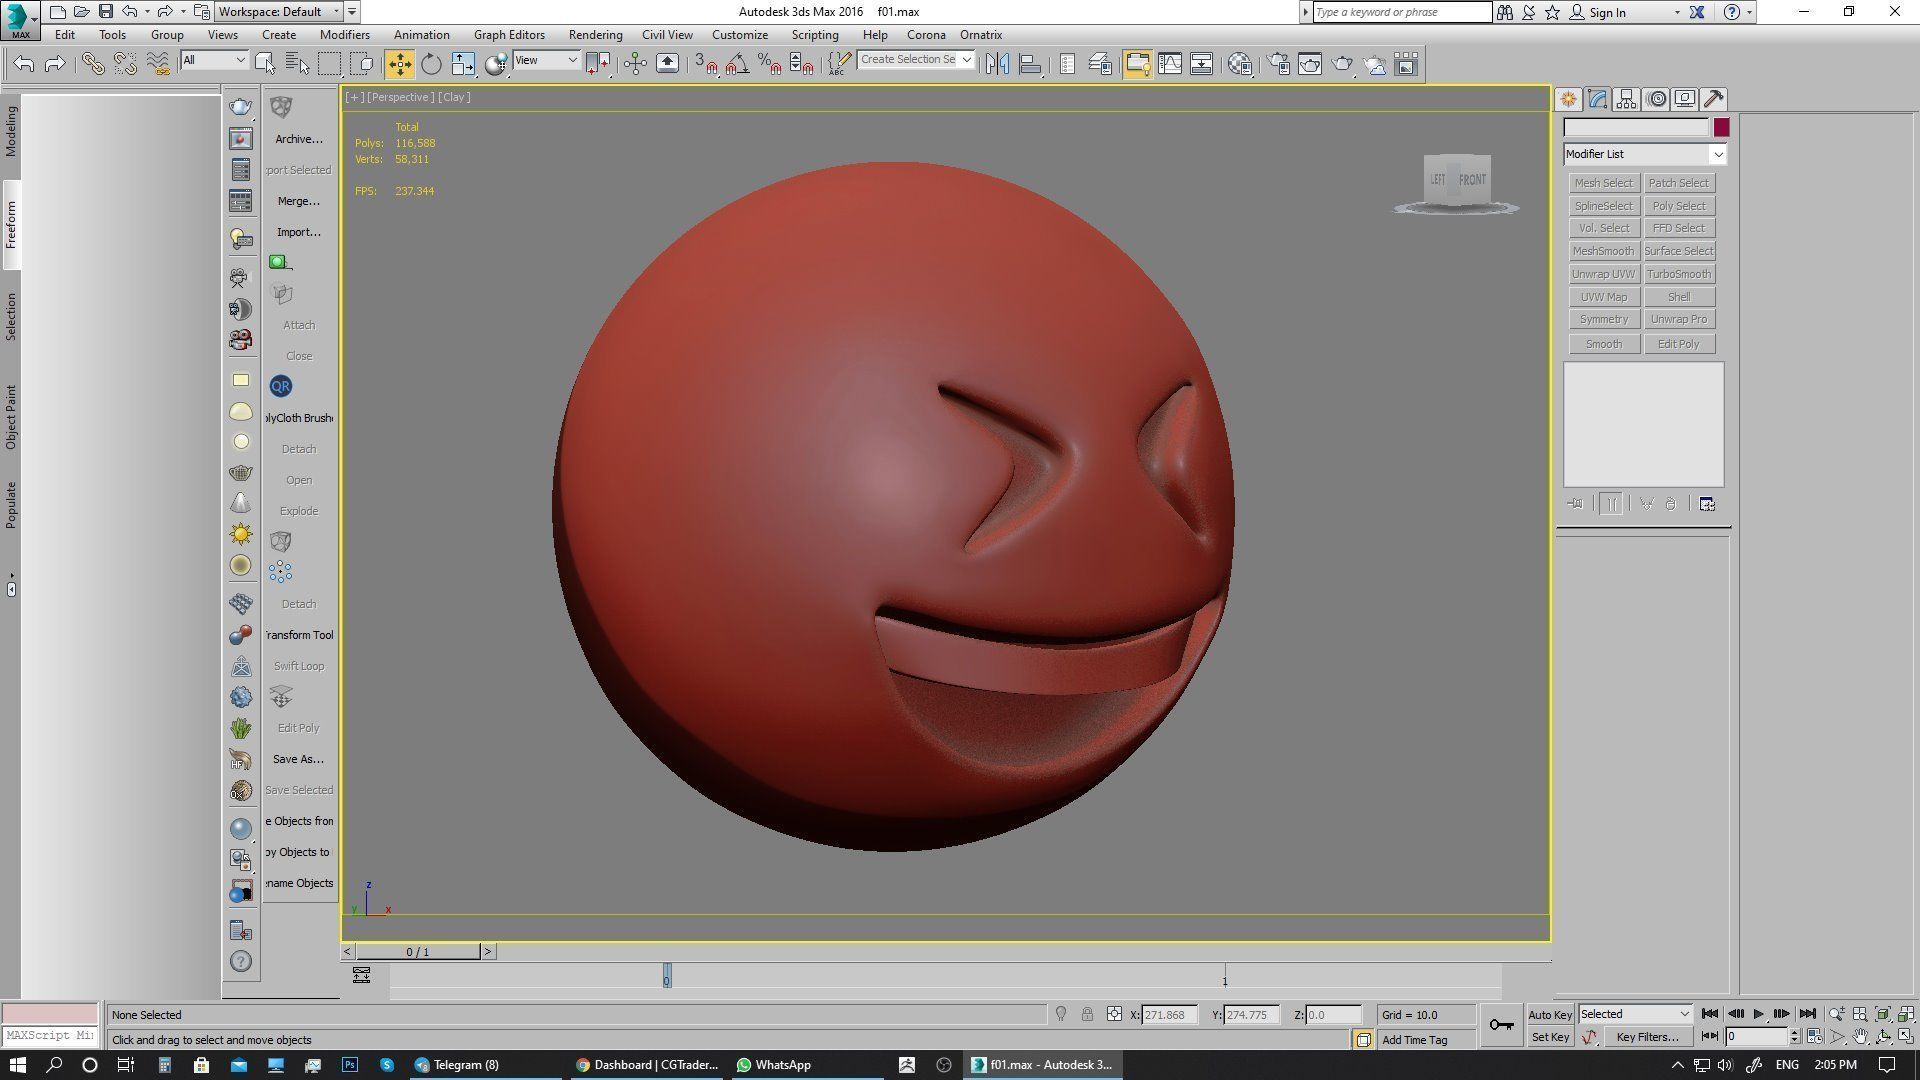Viewport: 1920px width, 1080px height.
Task: Click the Save As... button
Action: pos(299,759)
